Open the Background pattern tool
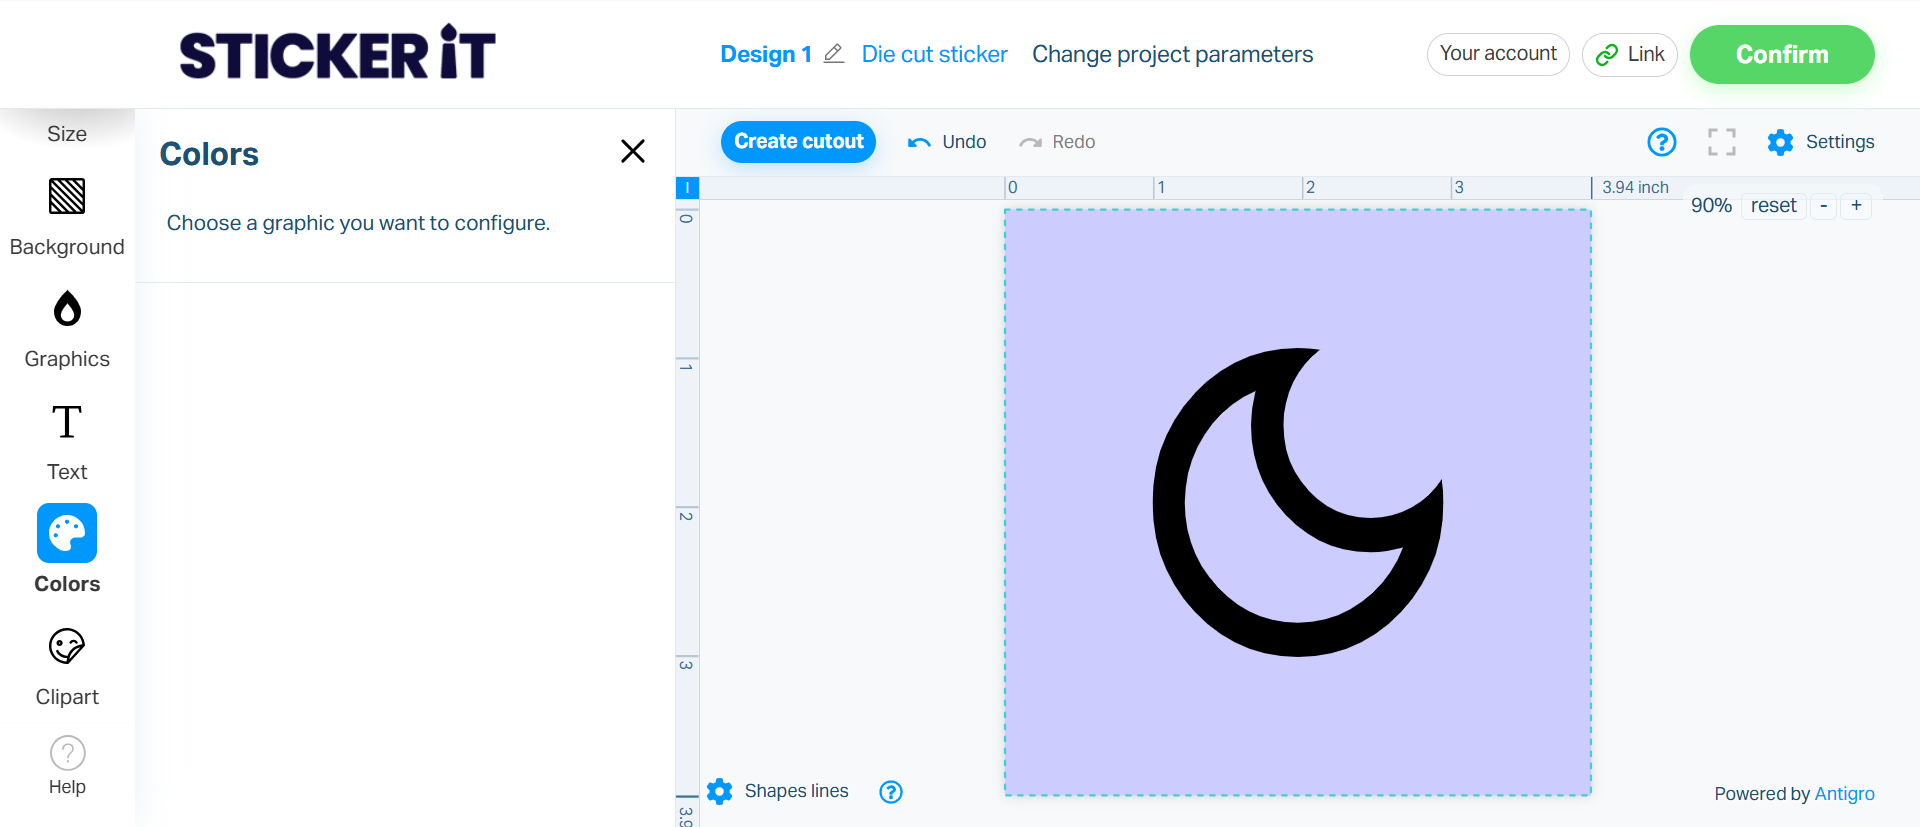The image size is (1920, 827). click(67, 196)
